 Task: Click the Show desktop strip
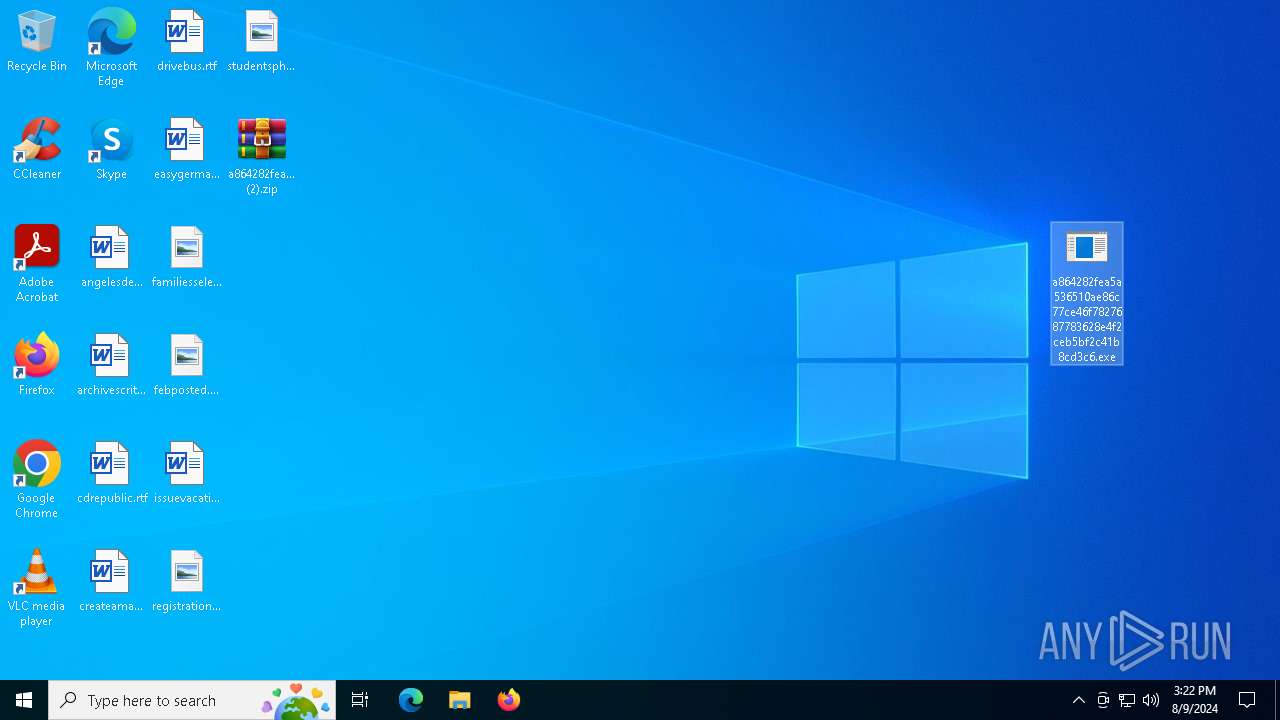coord(1277,700)
